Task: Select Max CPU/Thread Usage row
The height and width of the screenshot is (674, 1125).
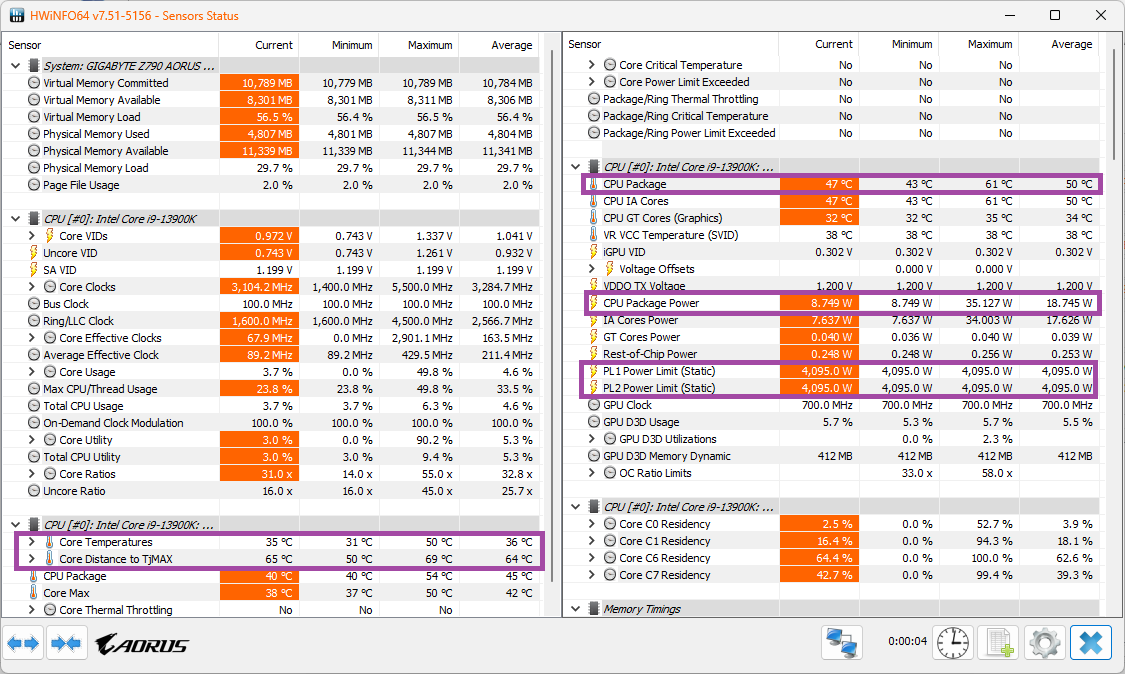Action: (271, 389)
